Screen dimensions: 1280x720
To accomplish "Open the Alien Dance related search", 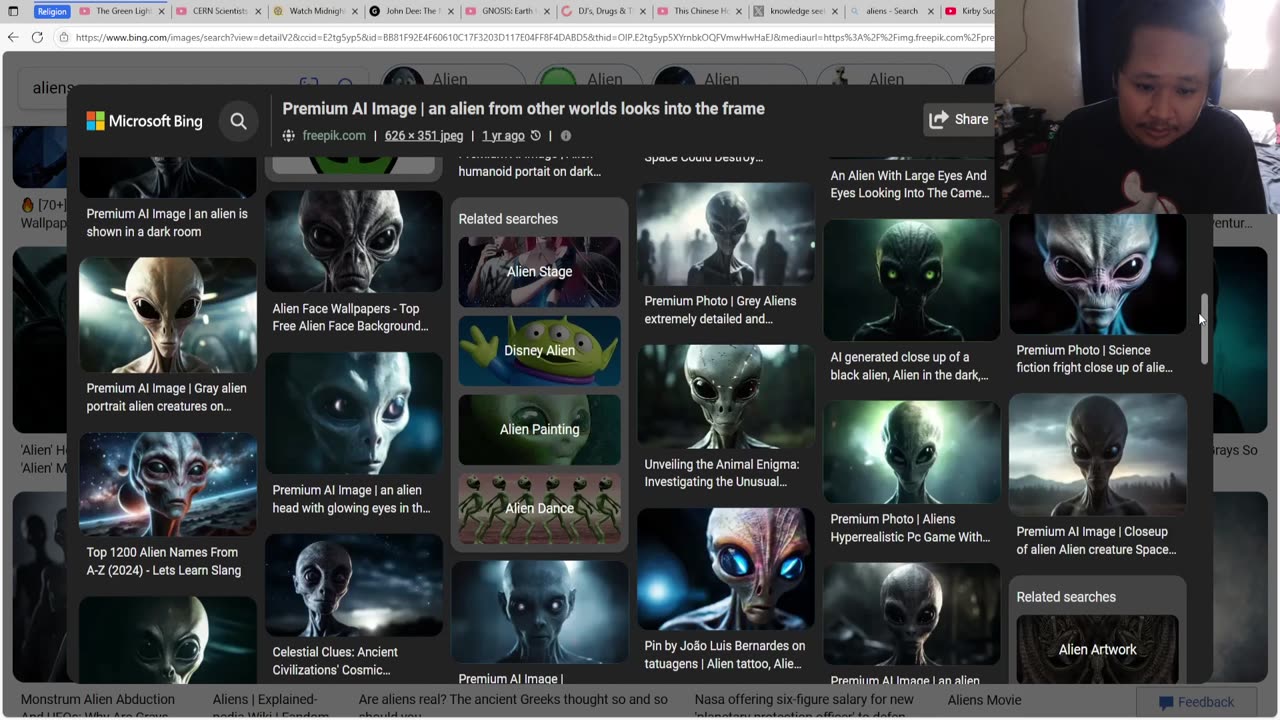I will pos(539,509).
